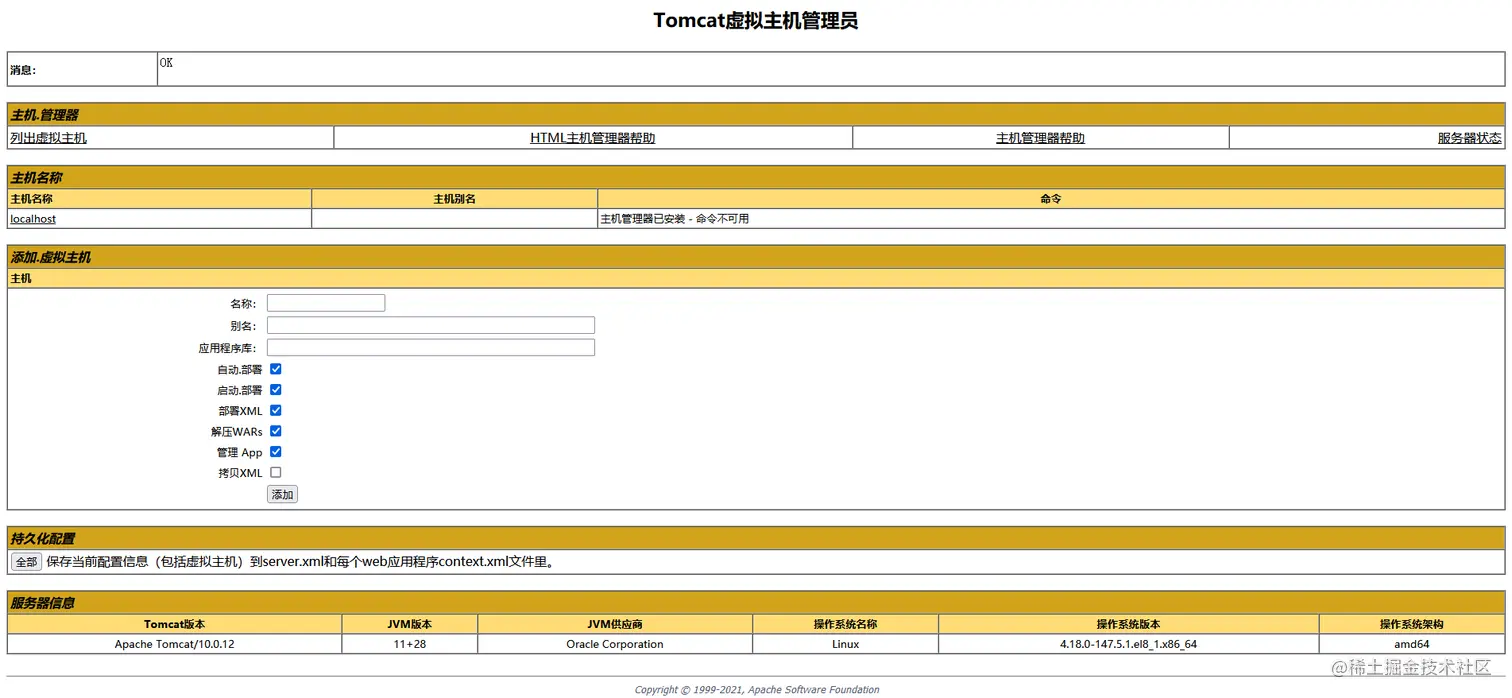Focus the 应用程序库 input field
Image resolution: width=1512 pixels, height=698 pixels.
431,347
